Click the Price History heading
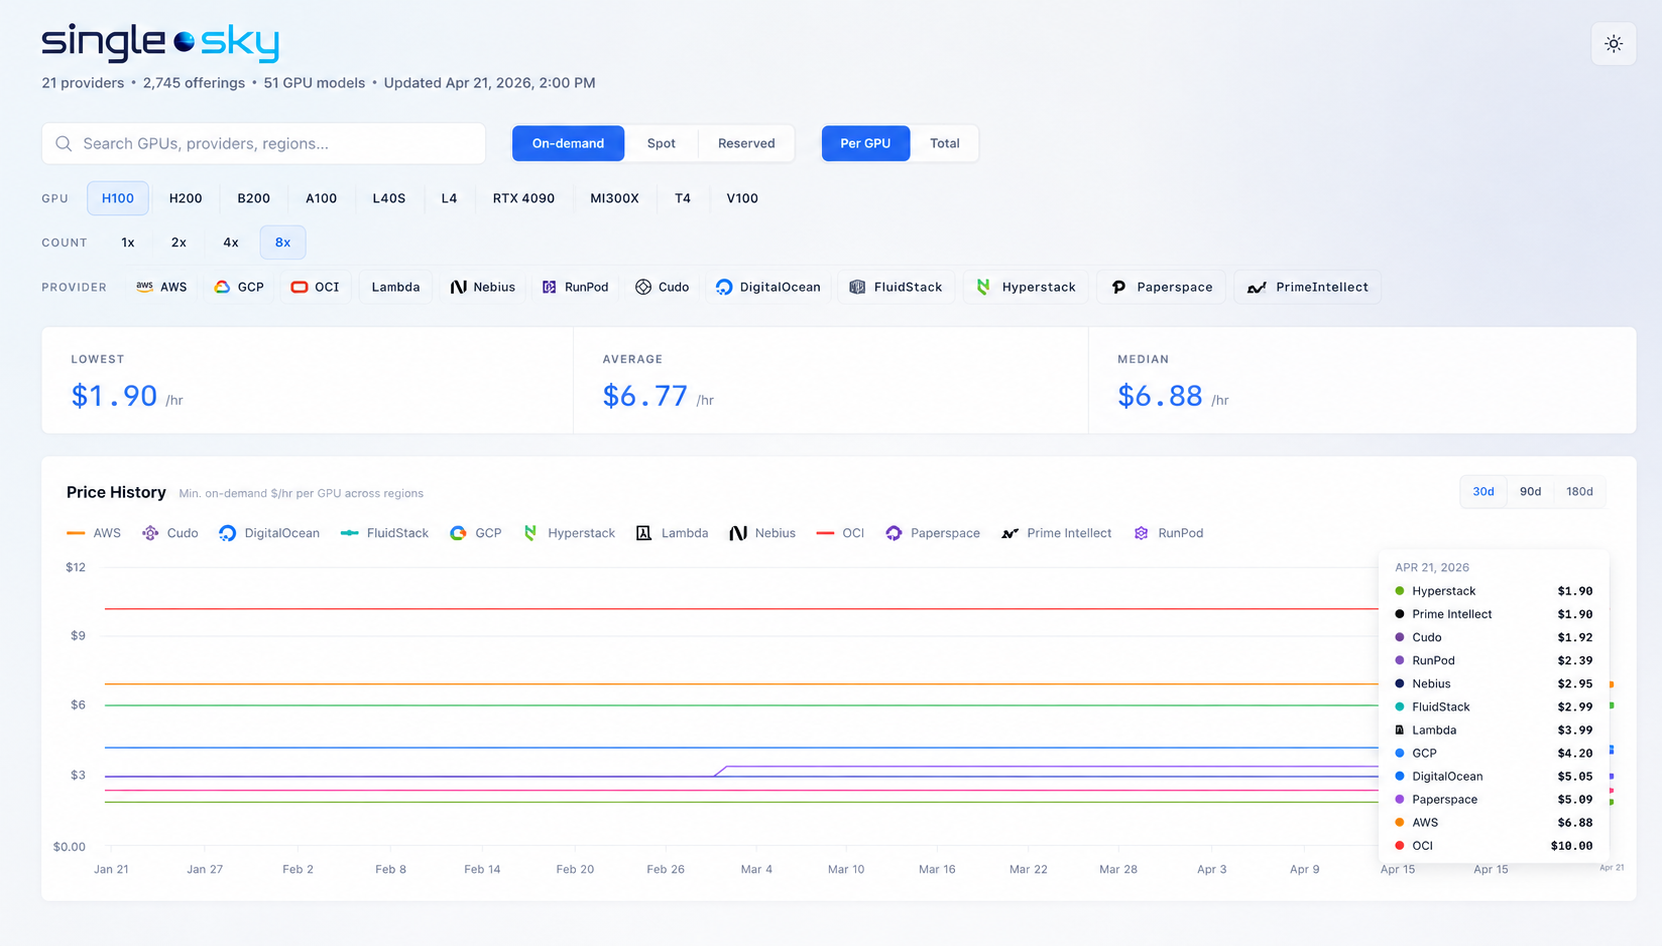1662x946 pixels. pyautogui.click(x=116, y=492)
